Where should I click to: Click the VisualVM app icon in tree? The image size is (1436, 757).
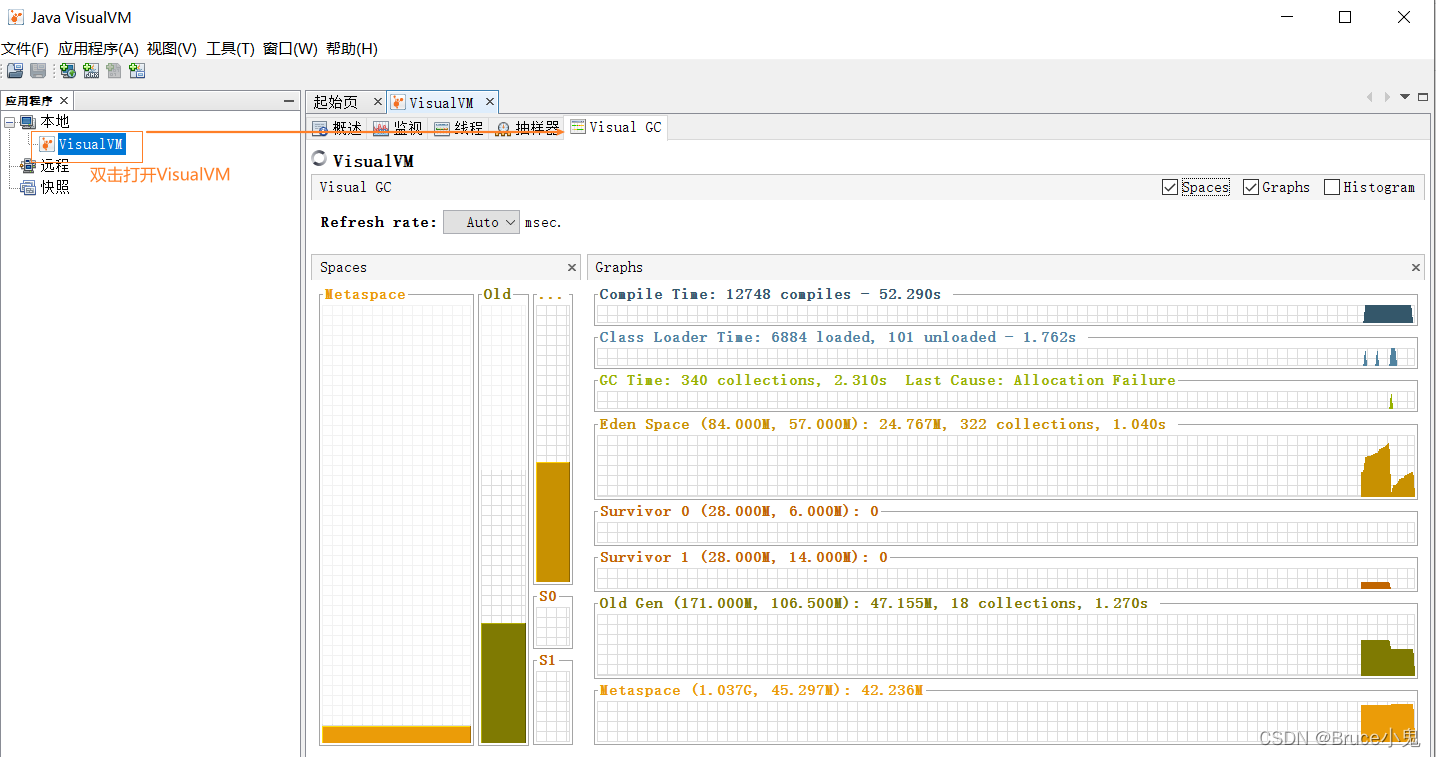coord(47,144)
